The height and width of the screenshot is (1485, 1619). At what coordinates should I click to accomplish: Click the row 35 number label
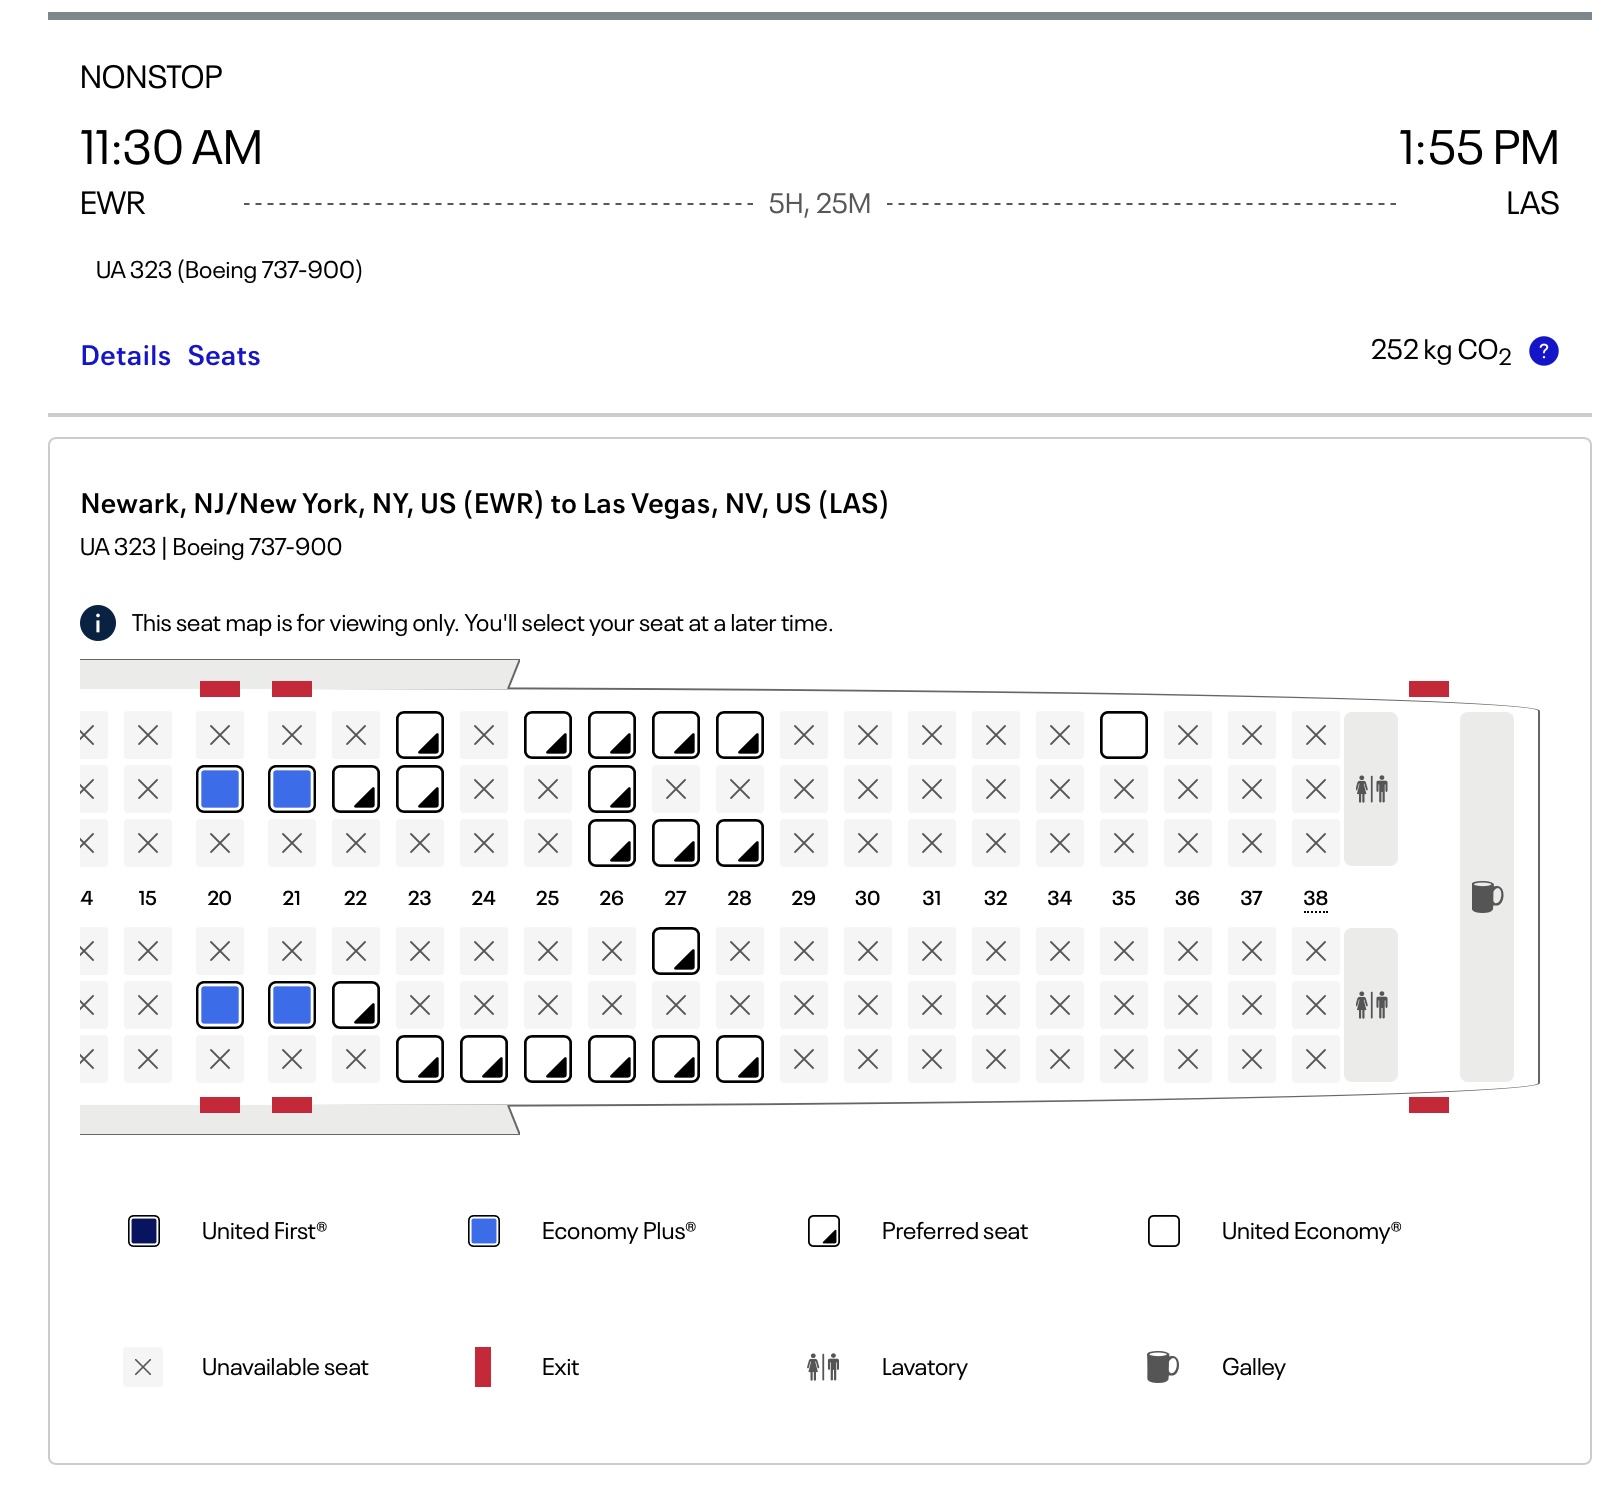[x=1124, y=898]
